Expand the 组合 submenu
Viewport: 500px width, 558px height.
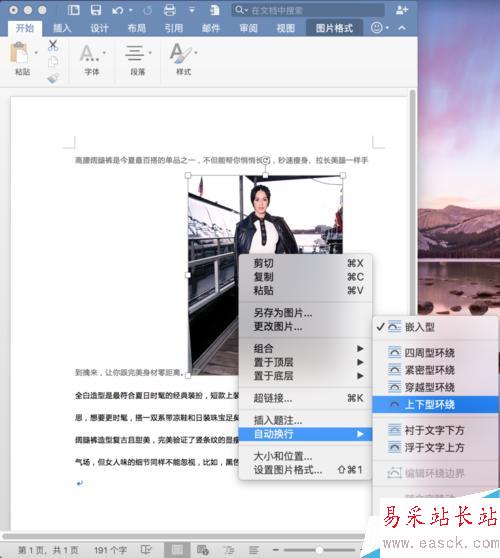point(306,348)
